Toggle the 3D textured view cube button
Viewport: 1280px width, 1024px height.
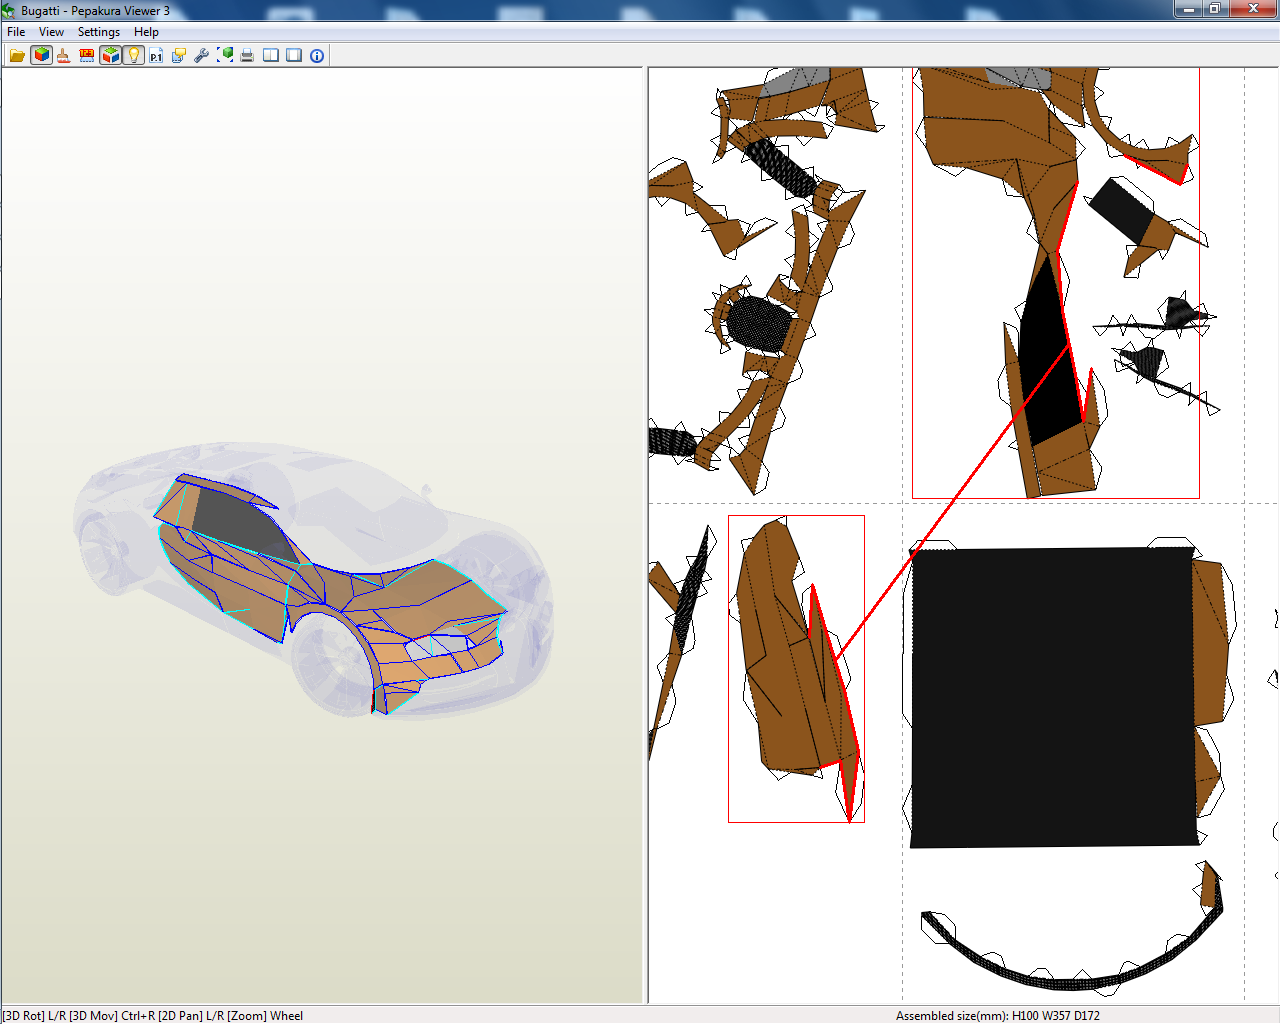pyautogui.click(x=111, y=55)
